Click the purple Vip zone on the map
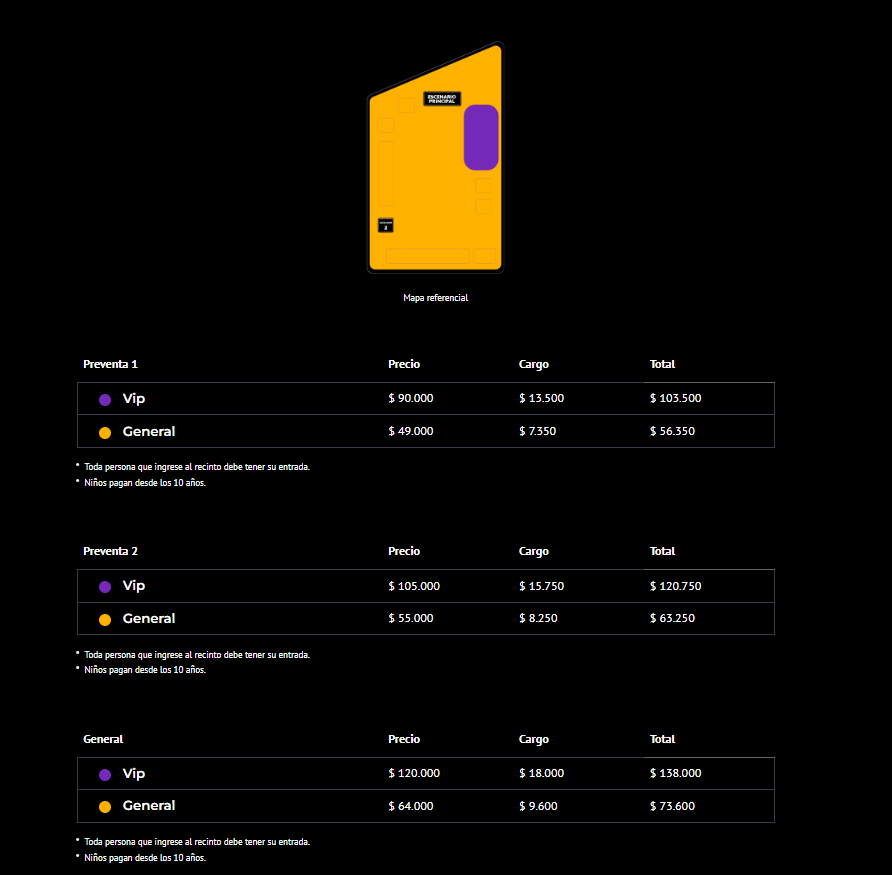The width and height of the screenshot is (892, 875). pos(481,136)
